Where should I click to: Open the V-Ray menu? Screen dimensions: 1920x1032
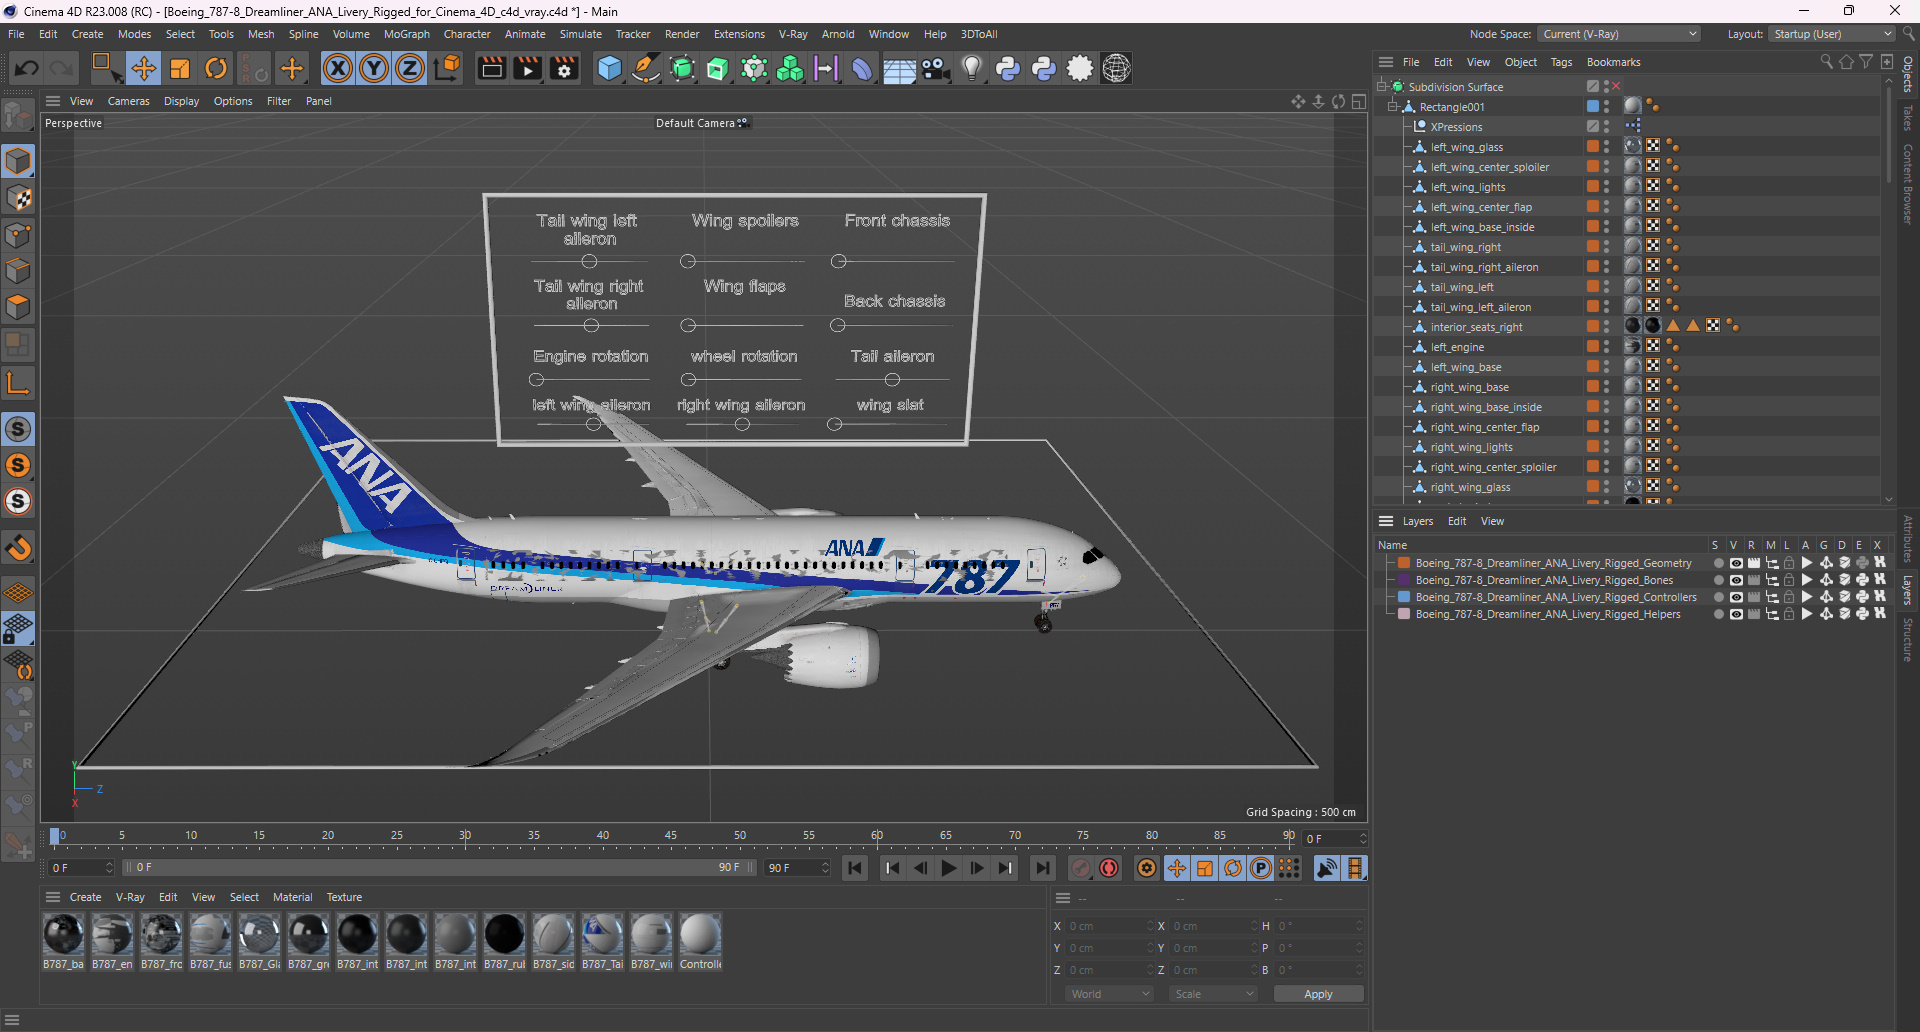tap(793, 34)
